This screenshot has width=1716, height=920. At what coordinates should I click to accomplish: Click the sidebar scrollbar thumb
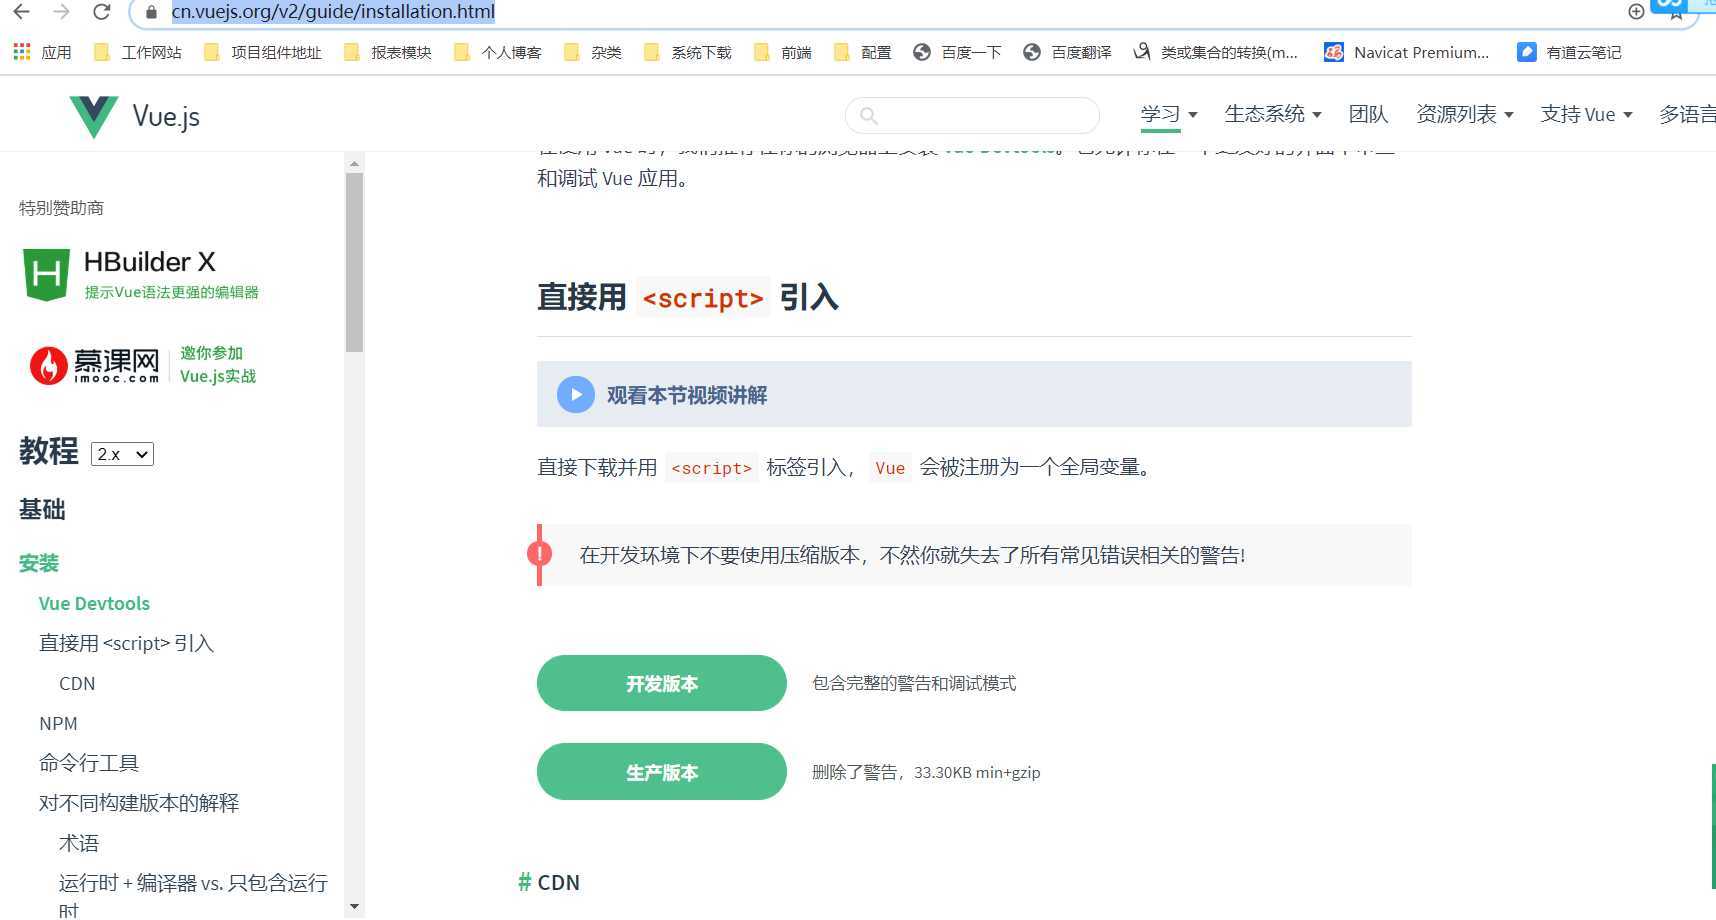354,262
